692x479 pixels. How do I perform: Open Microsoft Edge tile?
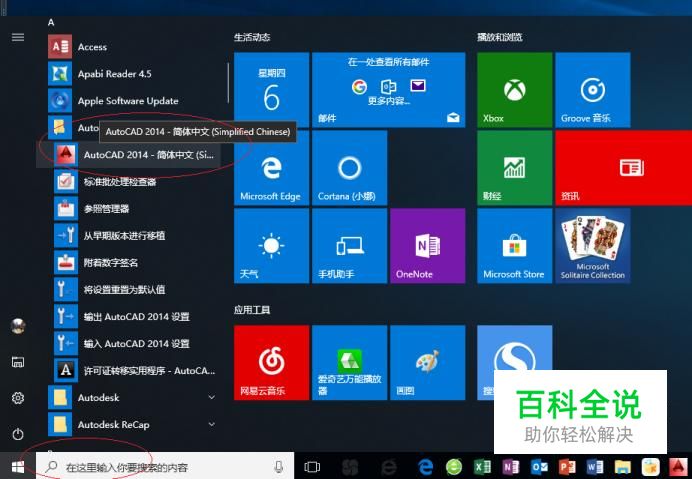click(271, 168)
